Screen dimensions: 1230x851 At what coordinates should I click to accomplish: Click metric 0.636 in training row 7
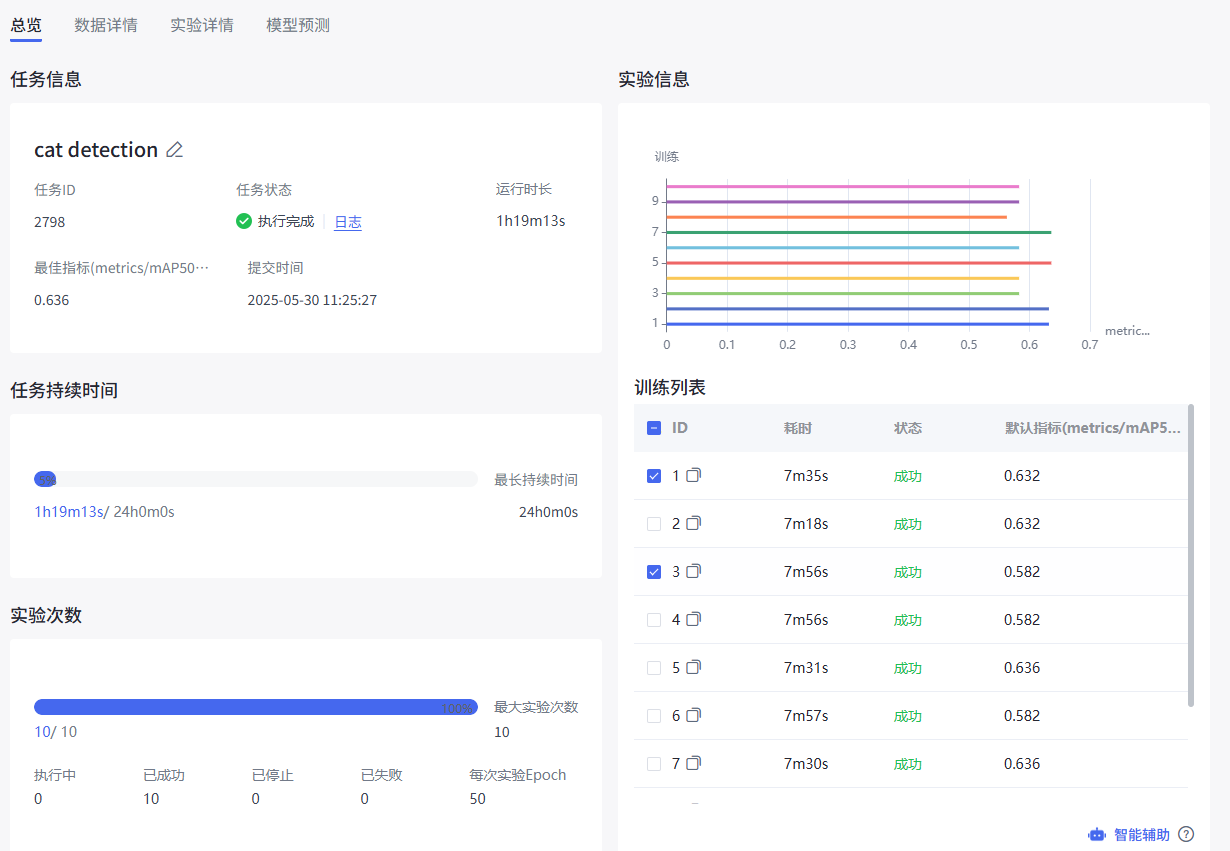(x=1022, y=764)
